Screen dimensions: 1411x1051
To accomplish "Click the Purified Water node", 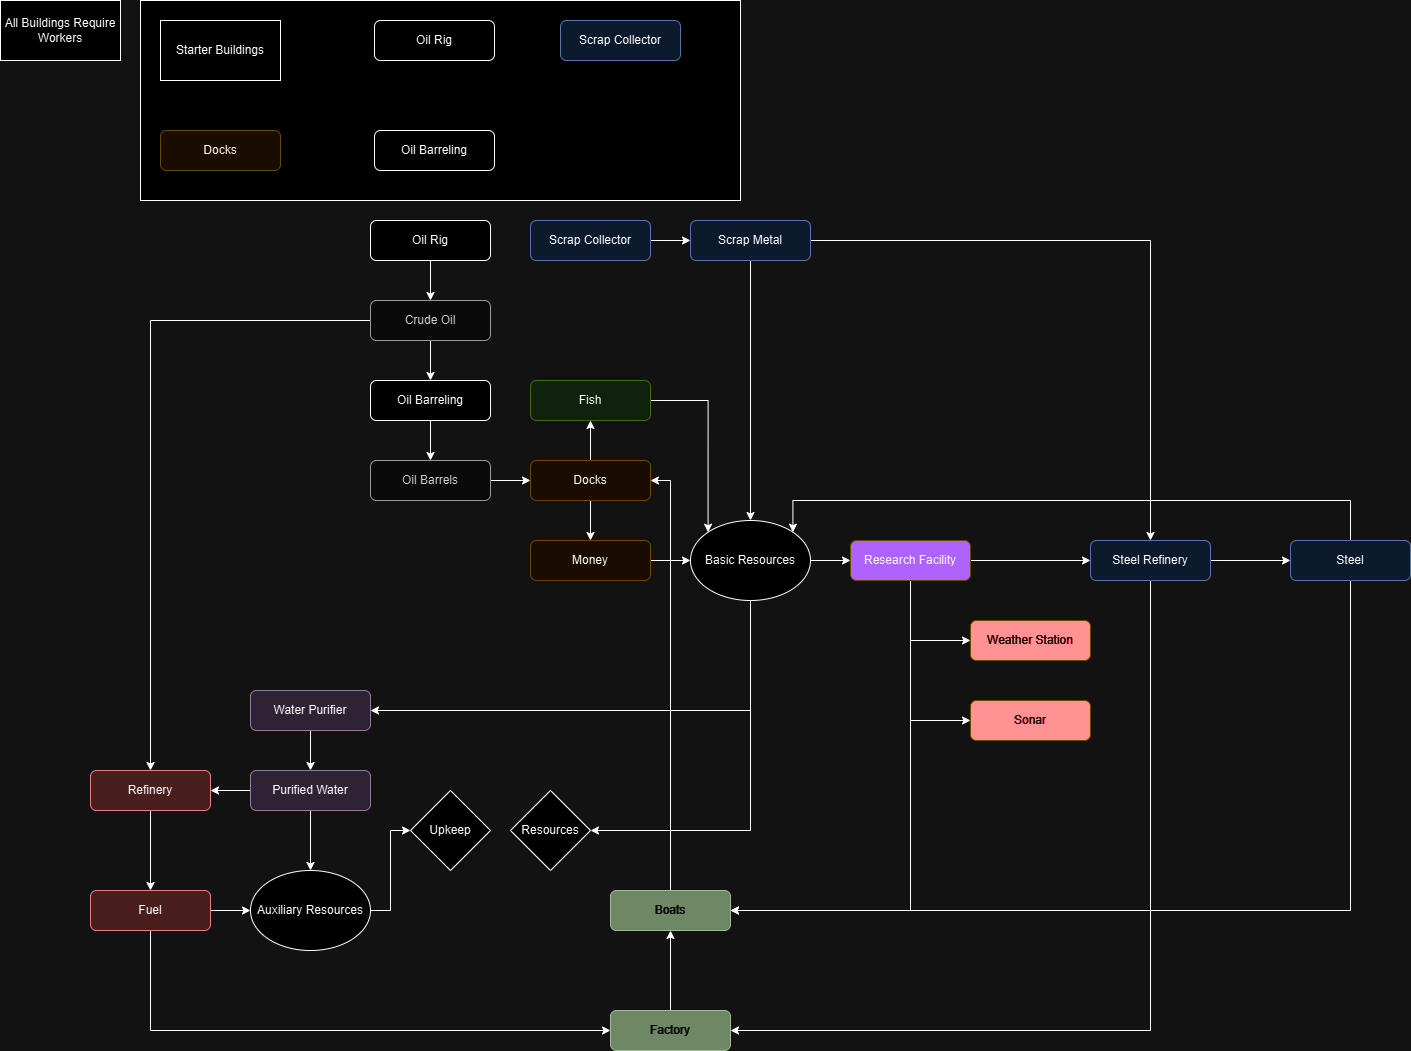I will coord(310,790).
